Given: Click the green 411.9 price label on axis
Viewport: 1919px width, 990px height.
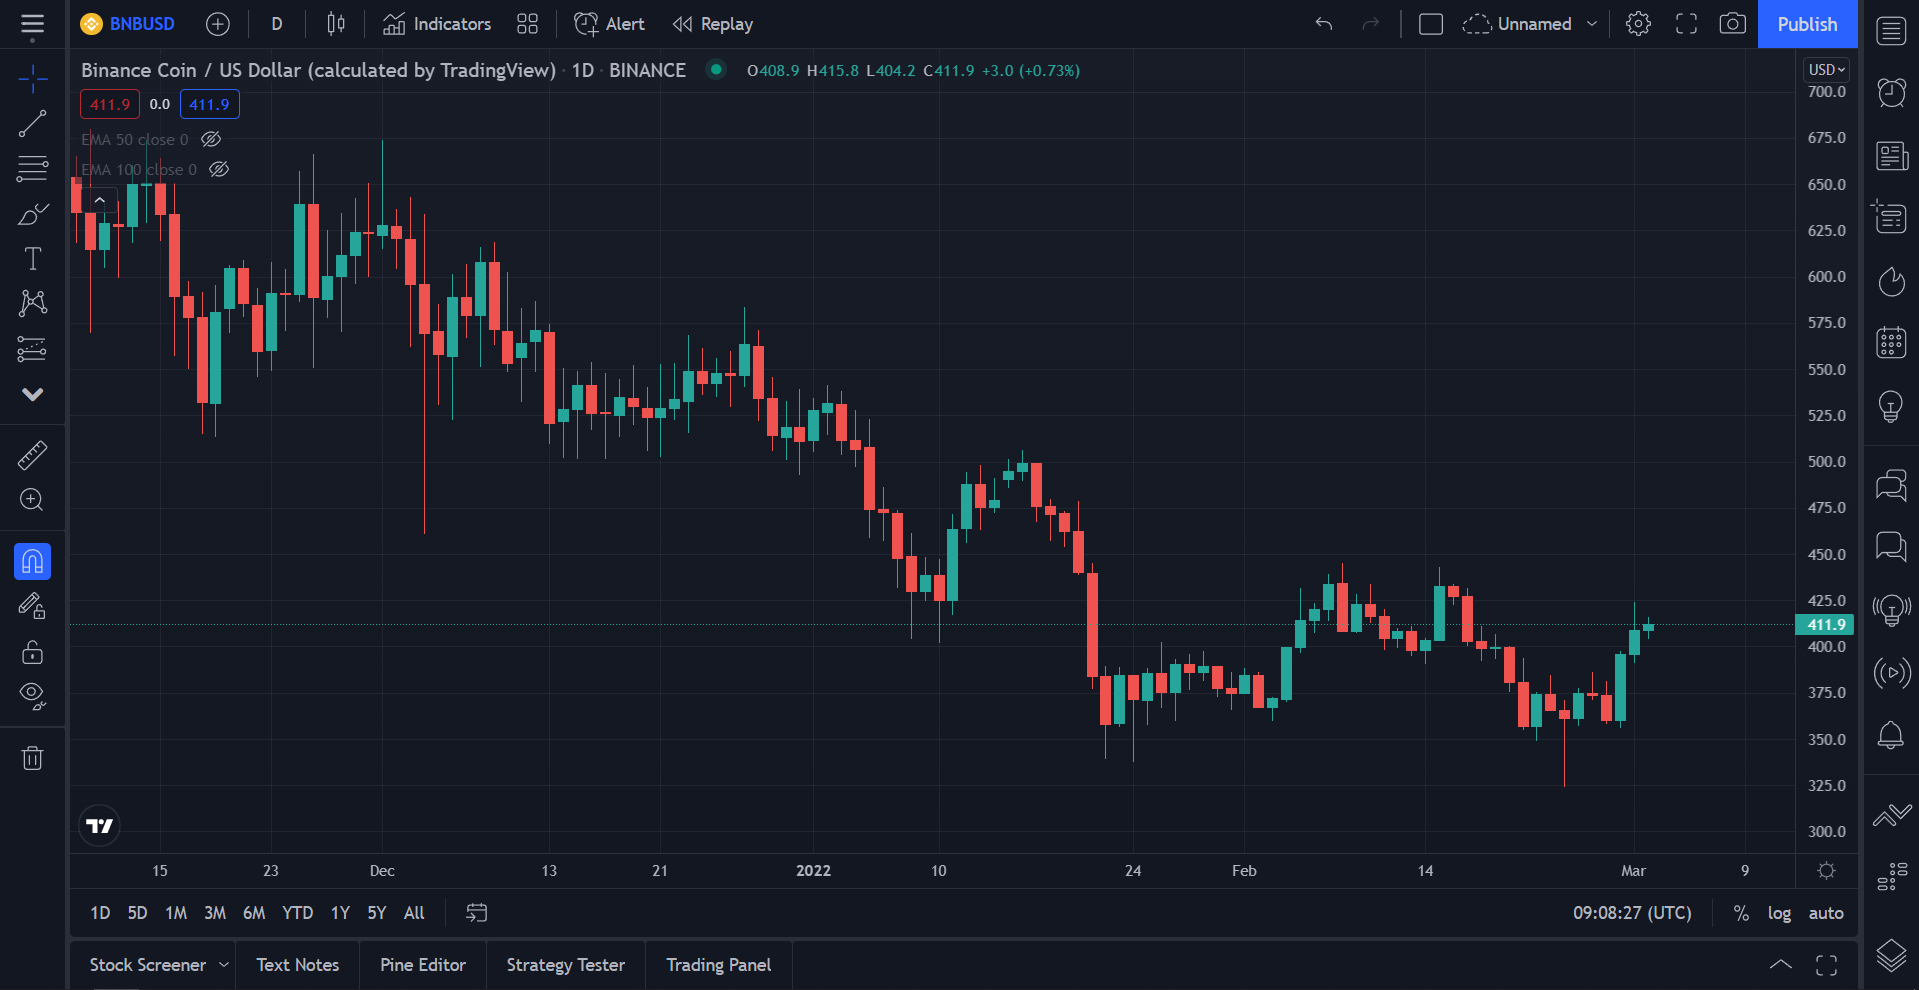Looking at the screenshot, I should (x=1825, y=624).
